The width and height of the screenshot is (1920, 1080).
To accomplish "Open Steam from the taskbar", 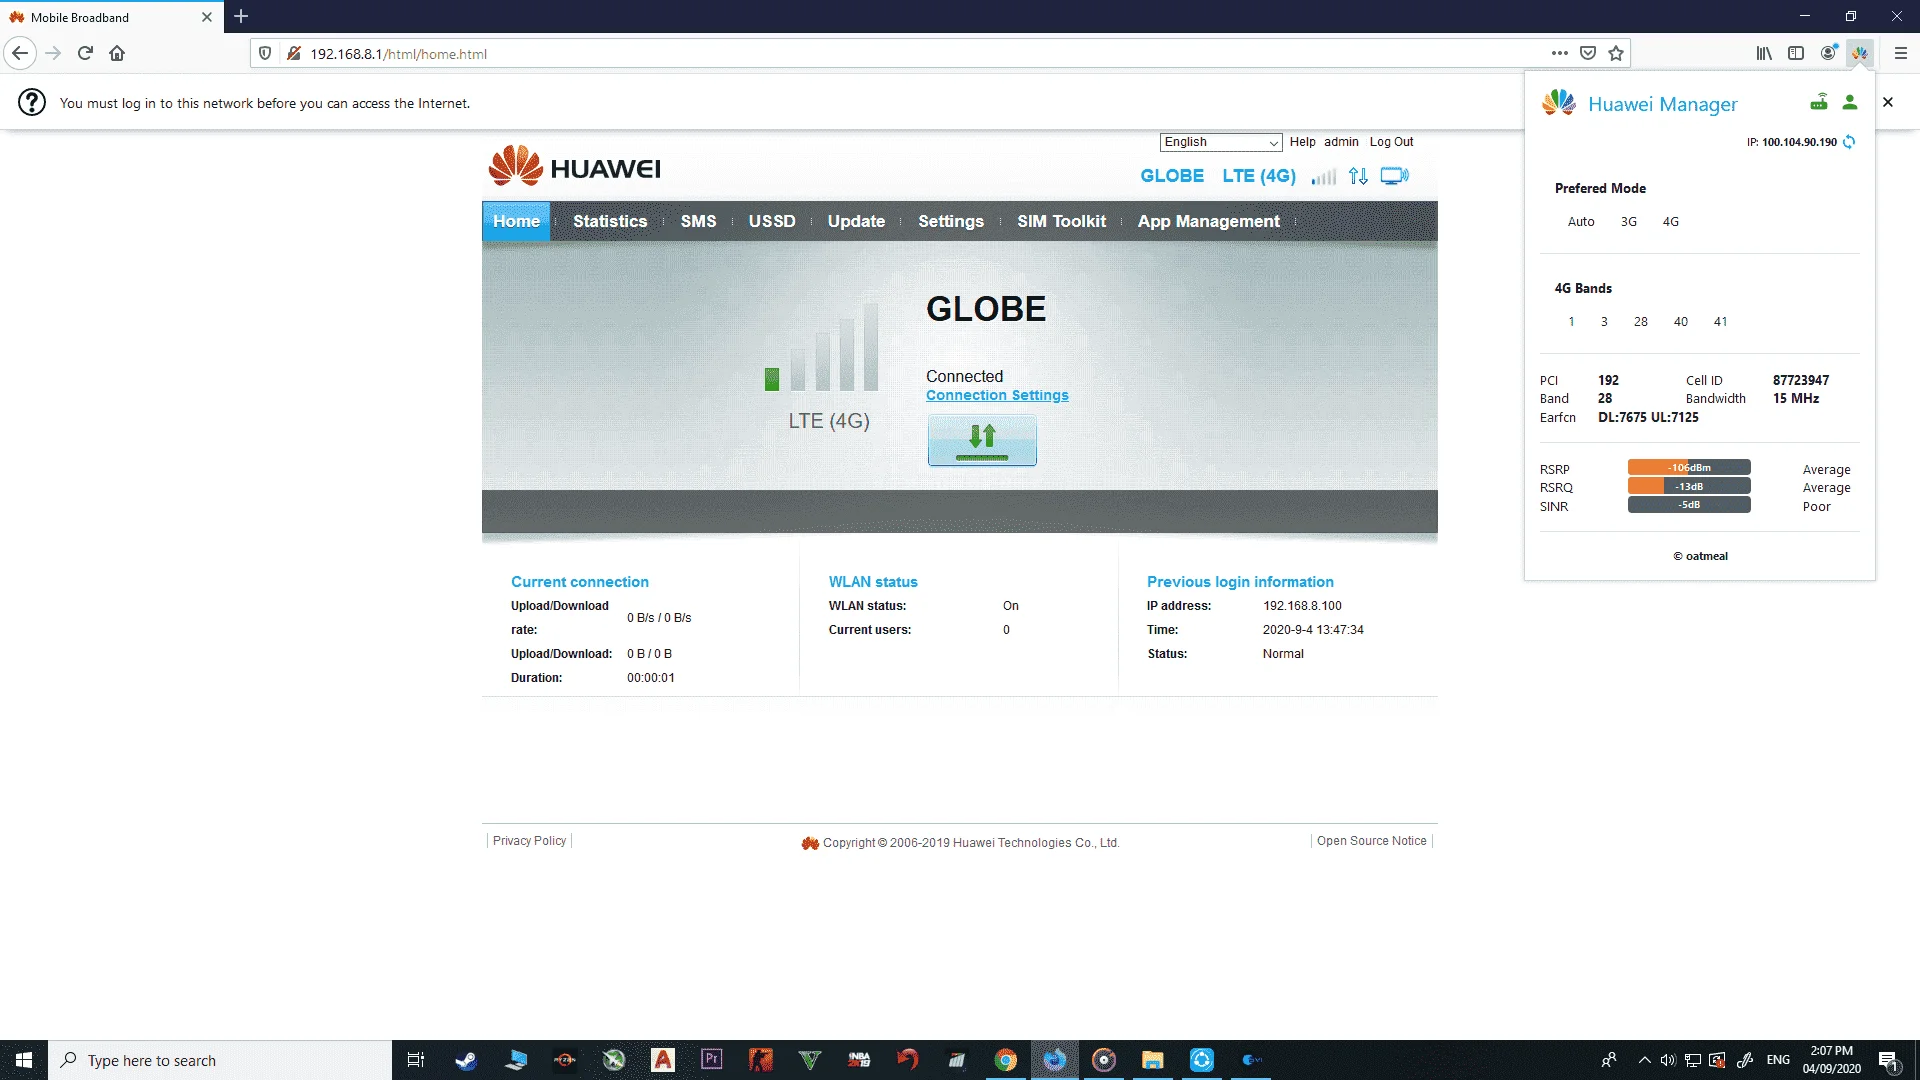I will tap(466, 1060).
